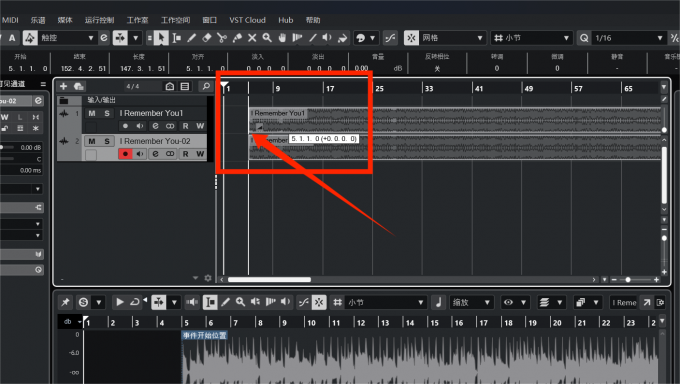Mute track I Remember You-02
This screenshot has height=384, width=680.
[92, 141]
